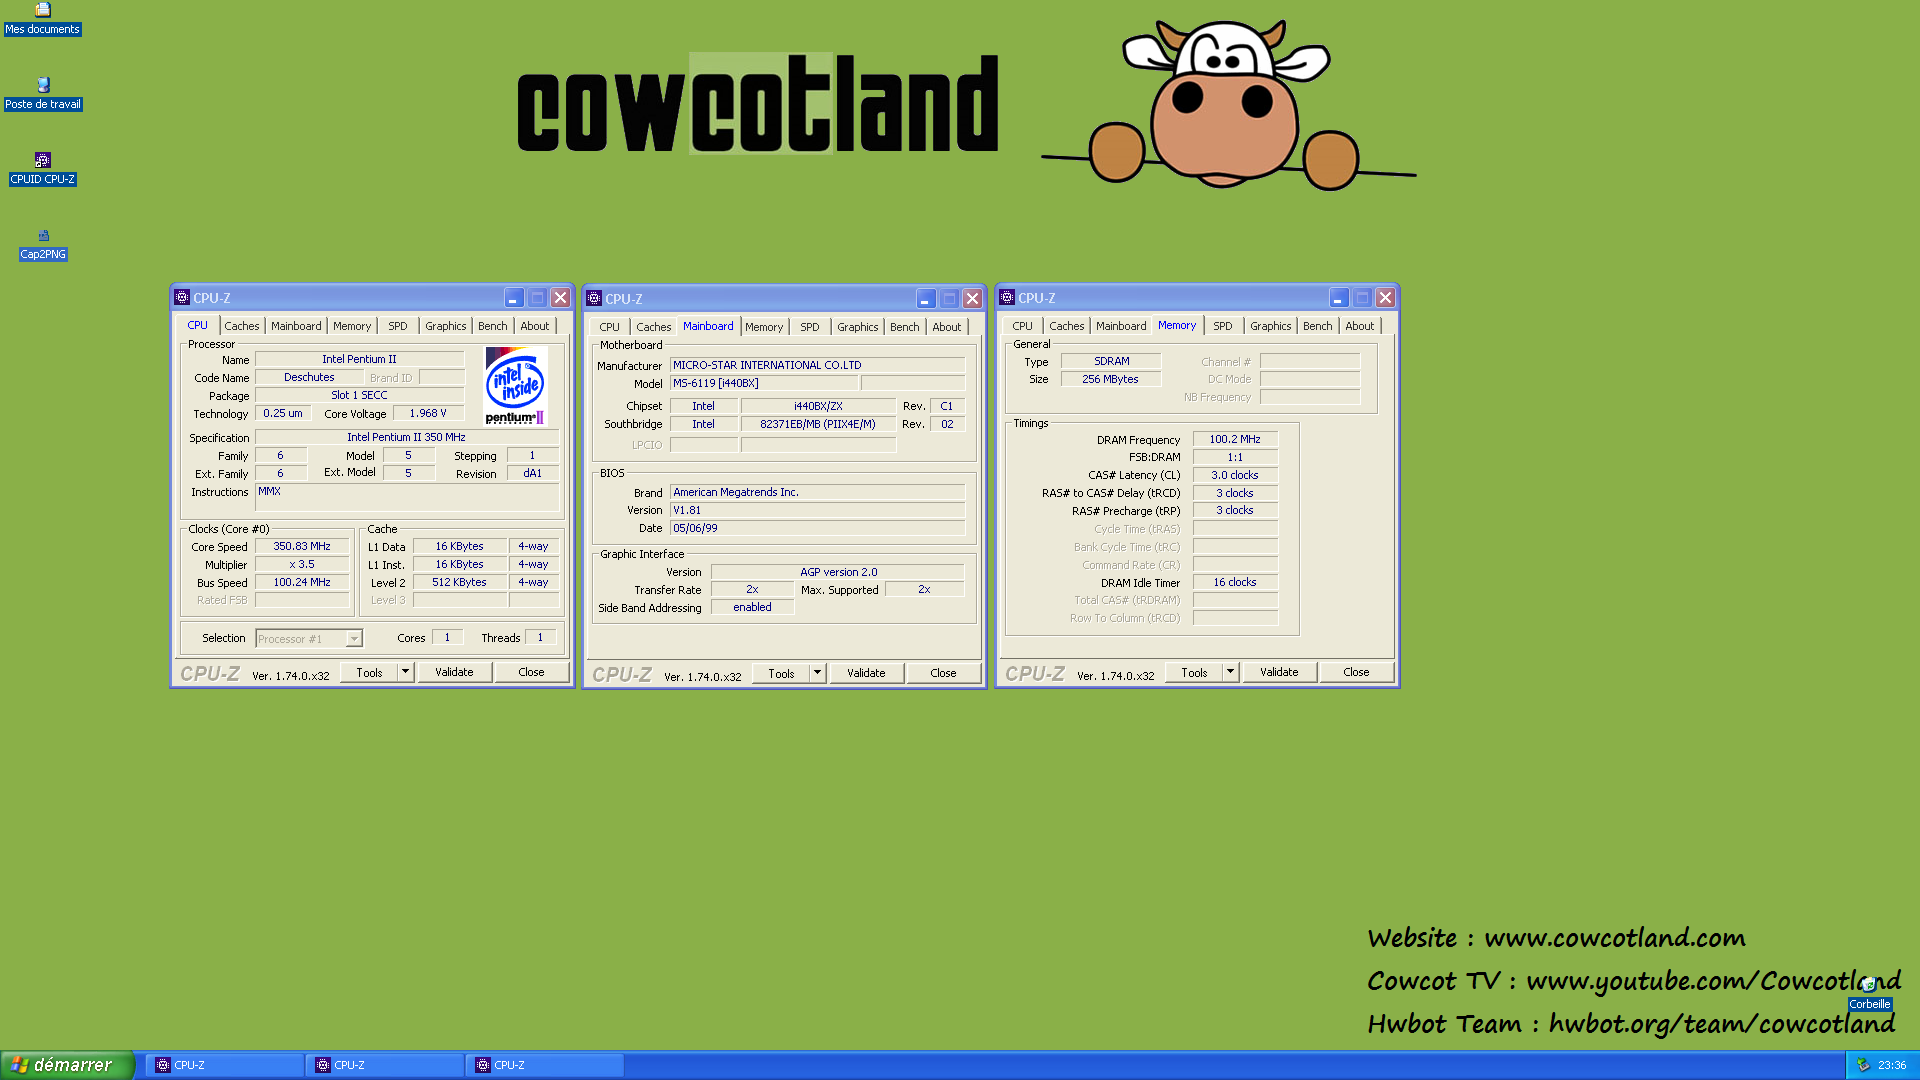Viewport: 1920px width, 1080px height.
Task: Click title bar icon of Mainboard window
Action: [594, 298]
